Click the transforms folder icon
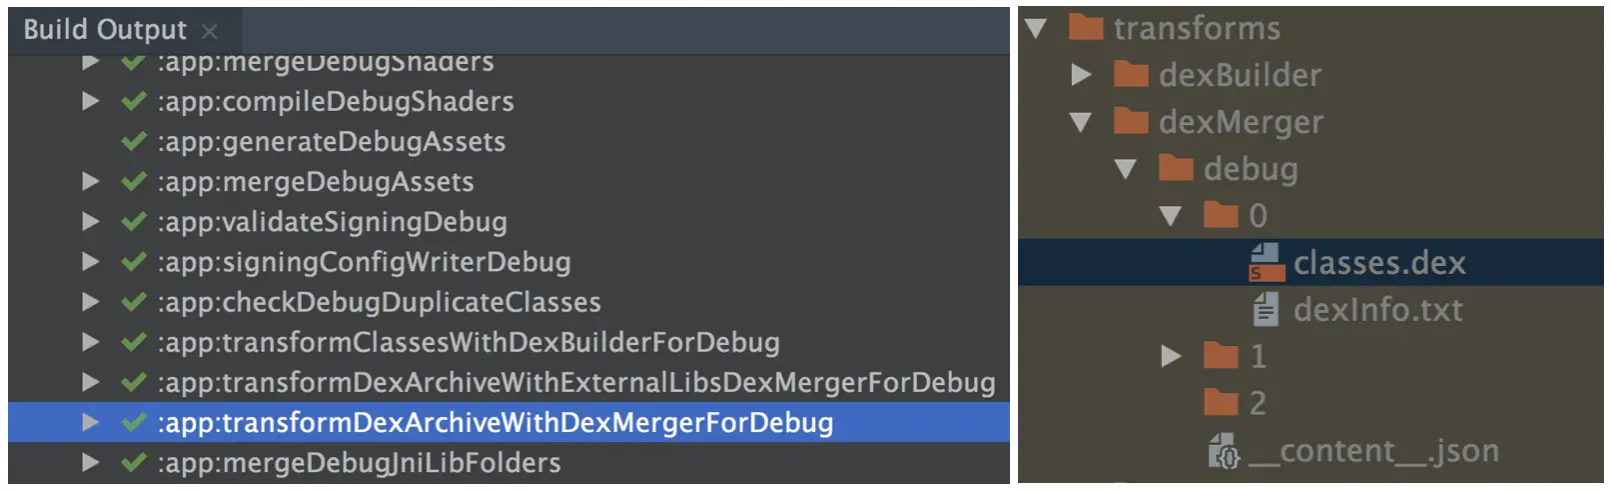 click(1086, 27)
